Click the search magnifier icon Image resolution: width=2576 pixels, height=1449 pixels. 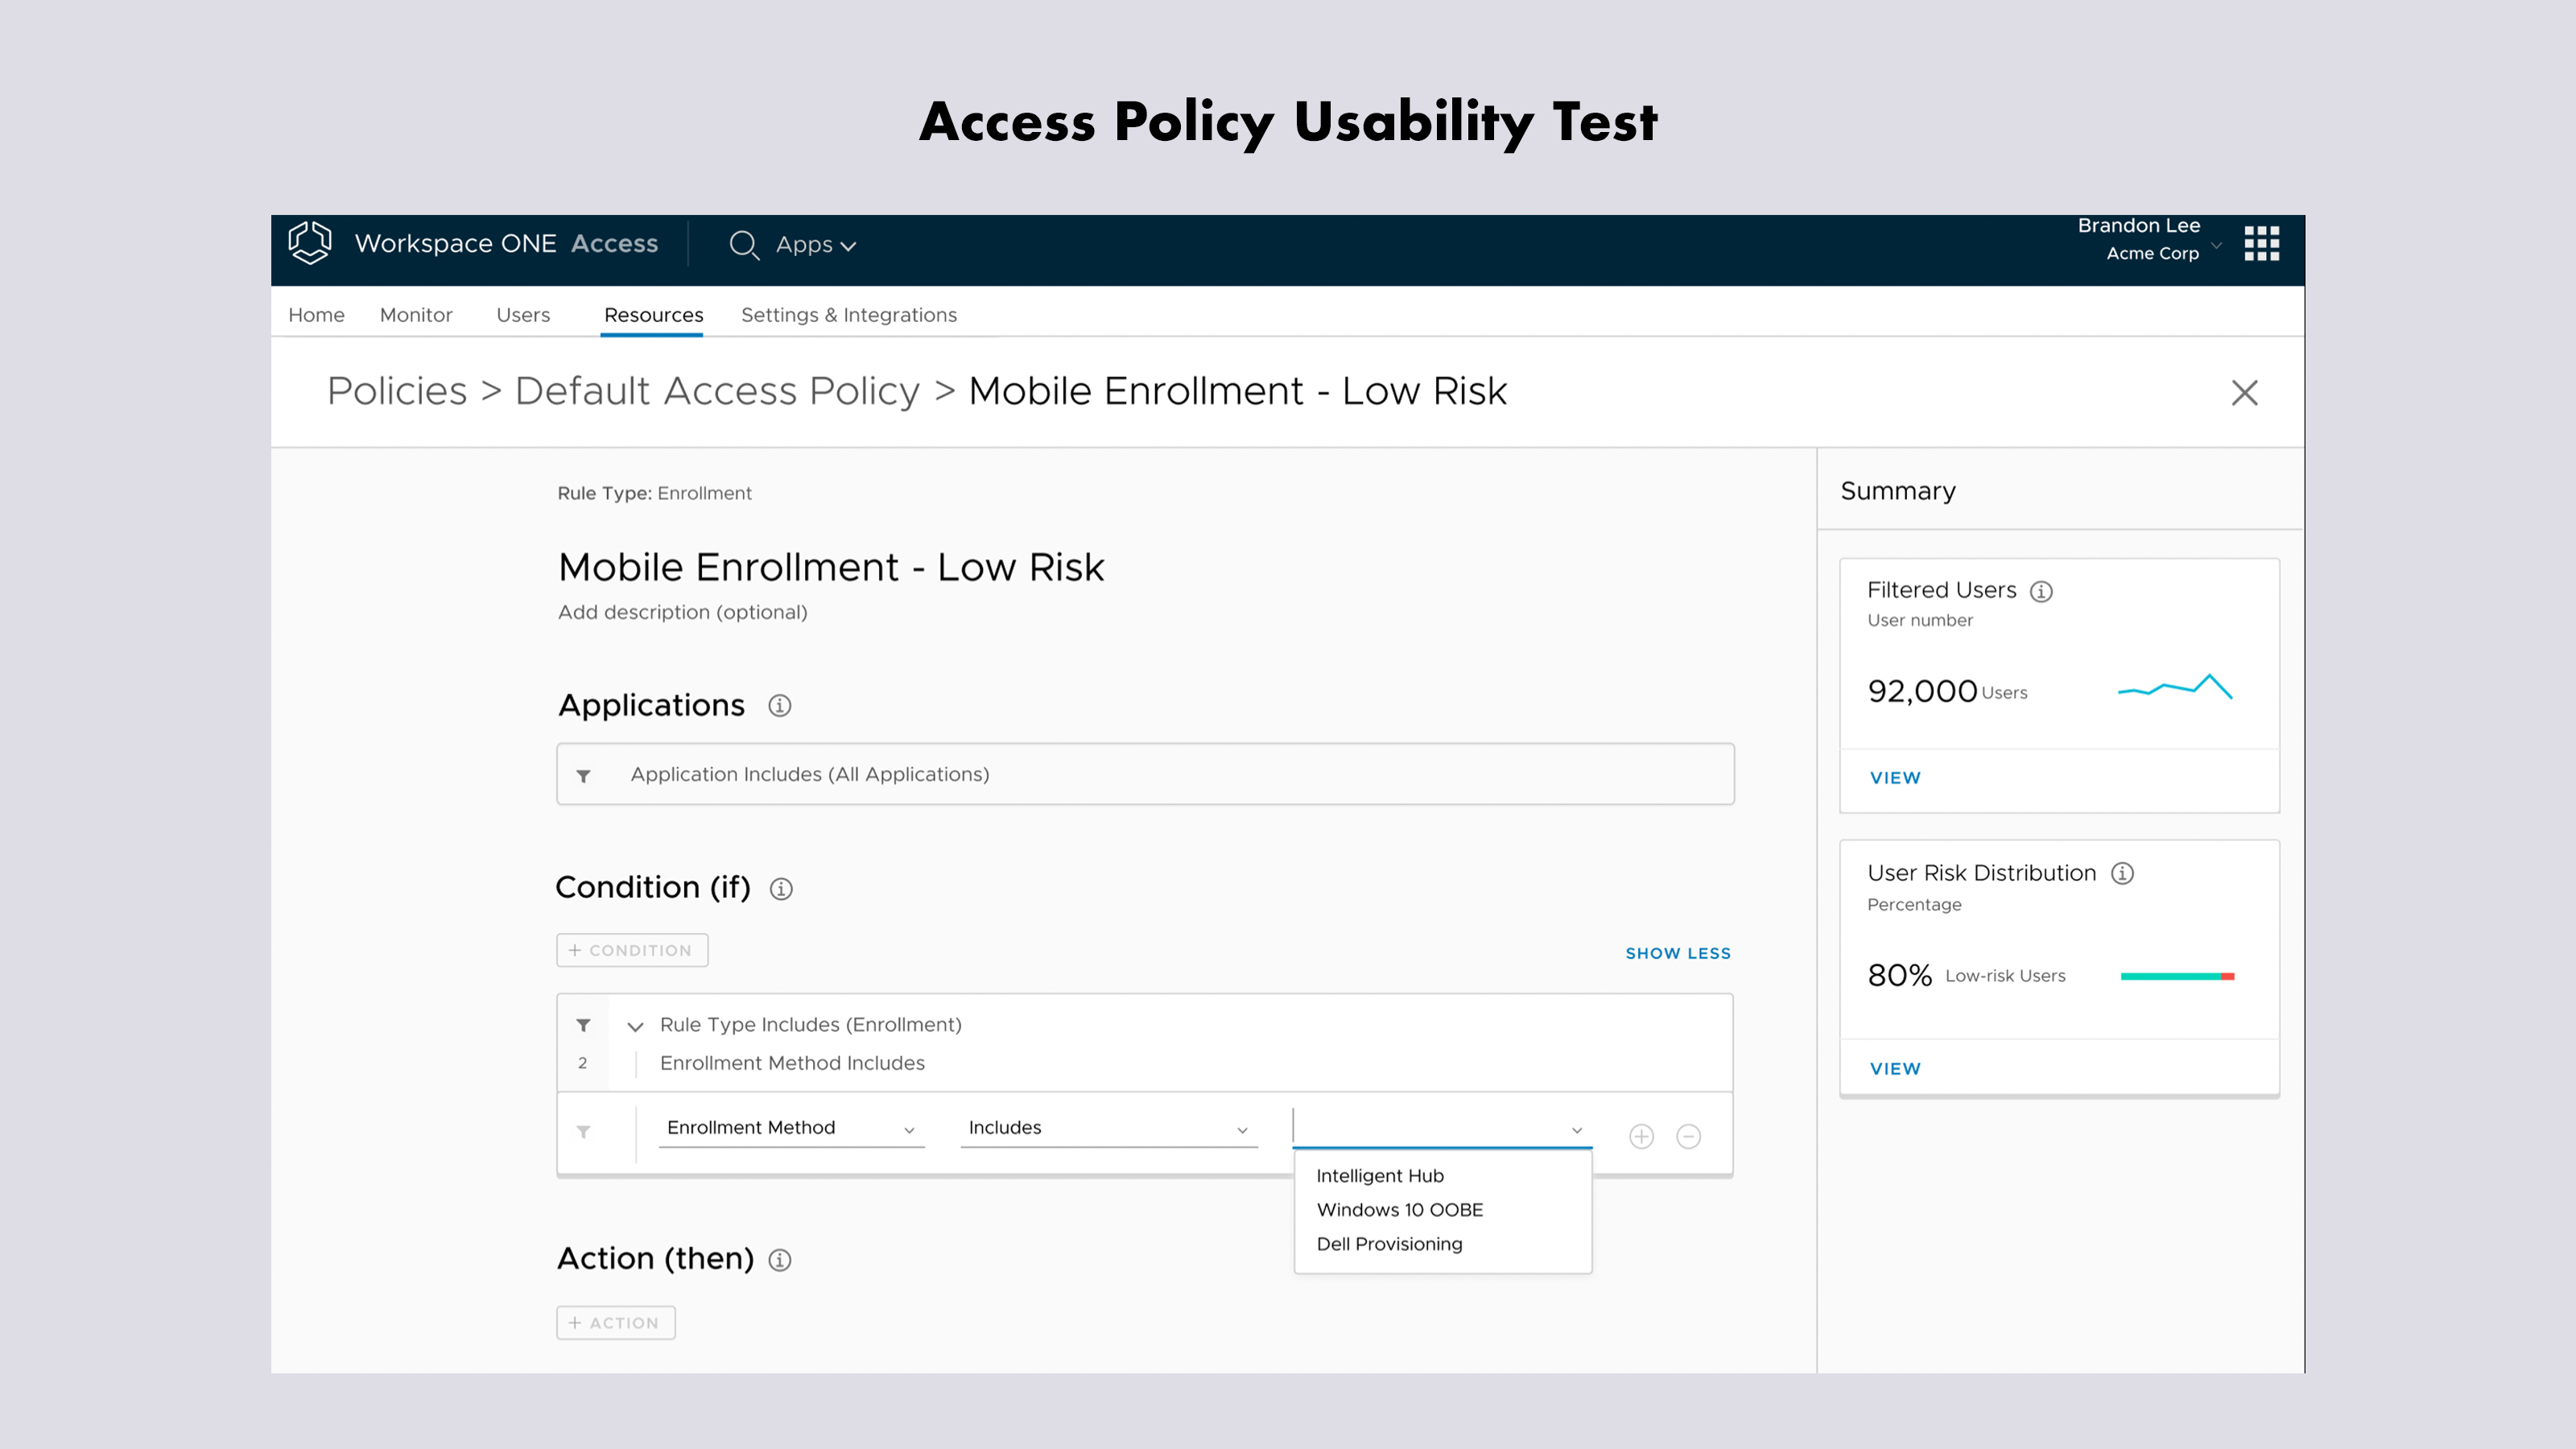coord(743,245)
